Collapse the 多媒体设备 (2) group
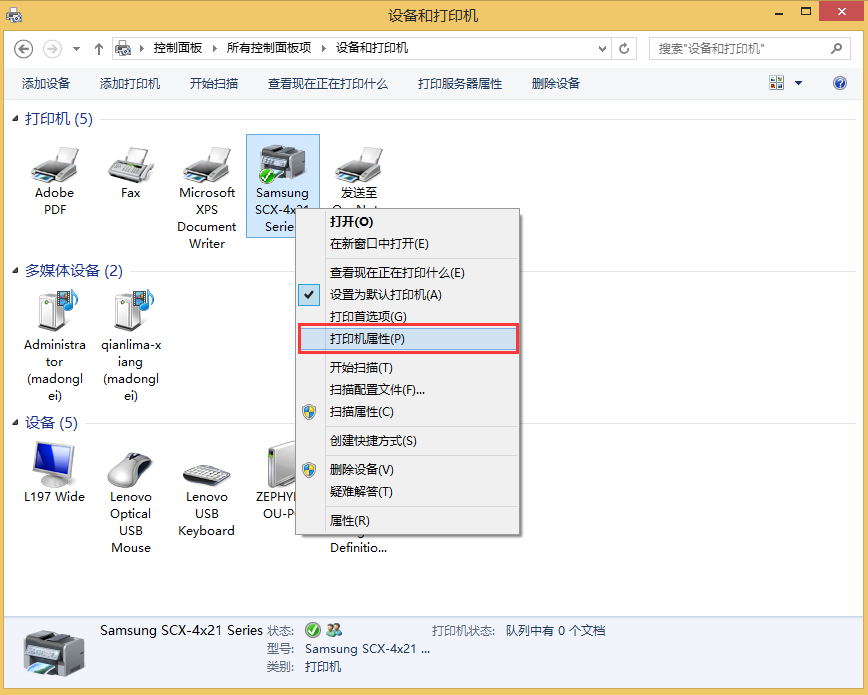 click(16, 271)
